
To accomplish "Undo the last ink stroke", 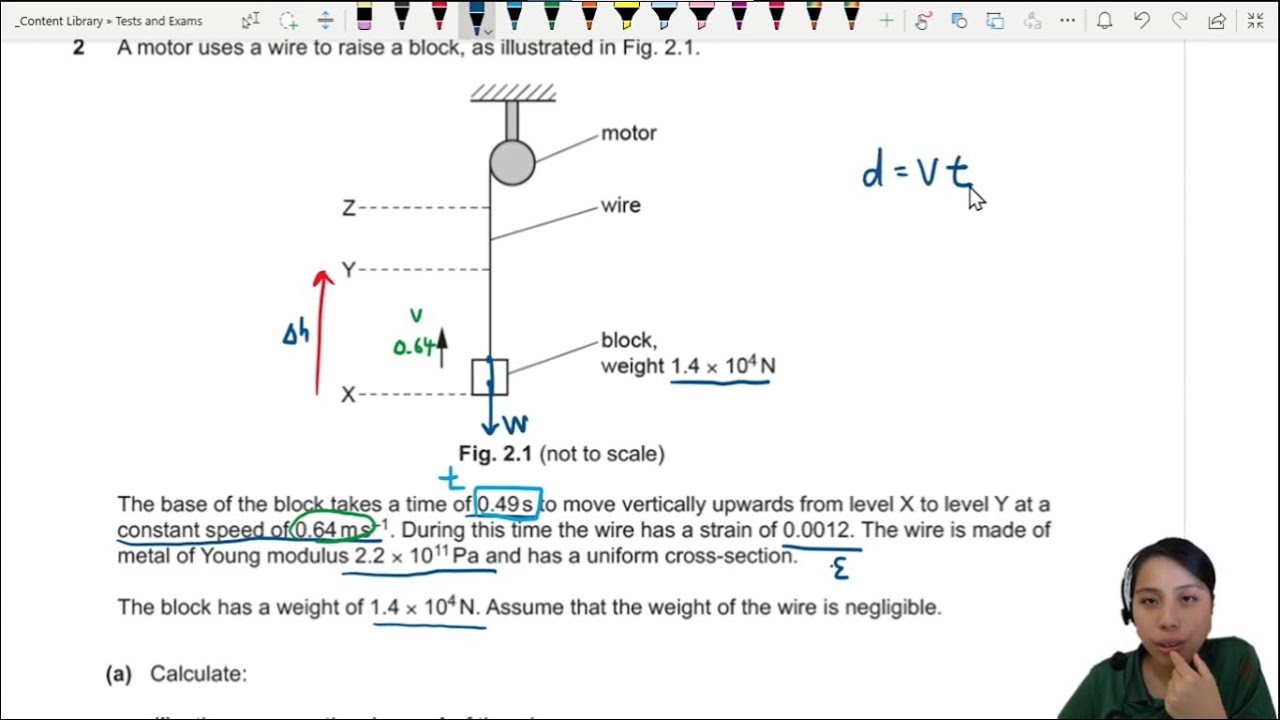I will [1142, 20].
